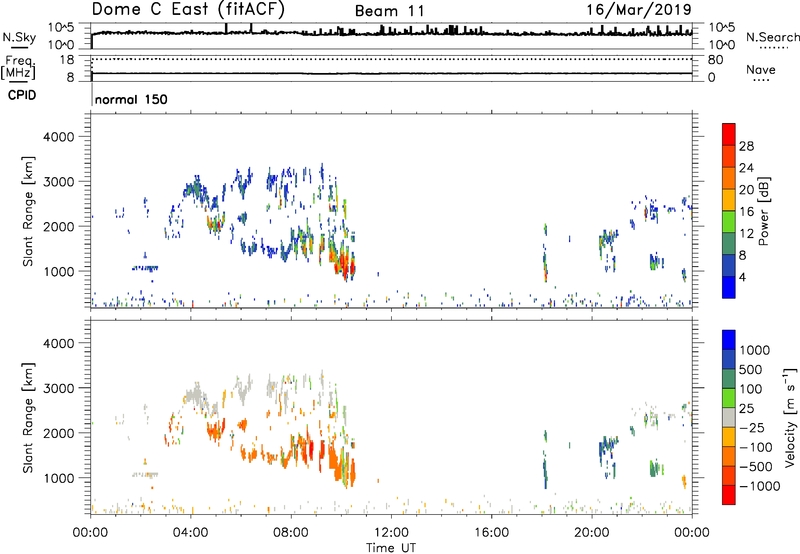800x554 pixels.
Task: Pick the dark blue top segment of the velocity colorbar
Action: coord(729,339)
